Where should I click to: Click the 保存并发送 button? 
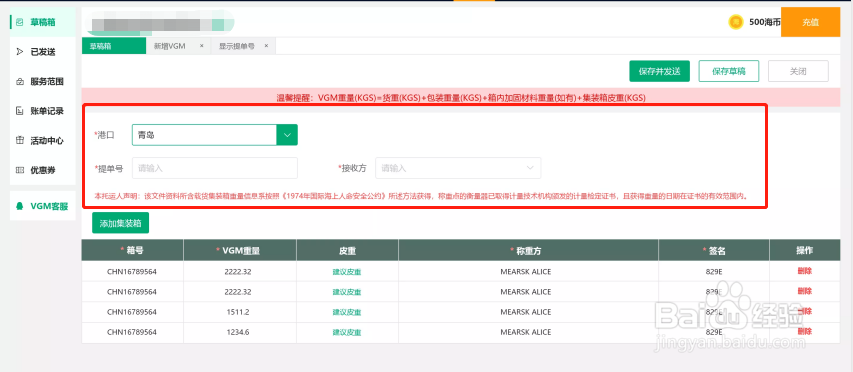(659, 71)
